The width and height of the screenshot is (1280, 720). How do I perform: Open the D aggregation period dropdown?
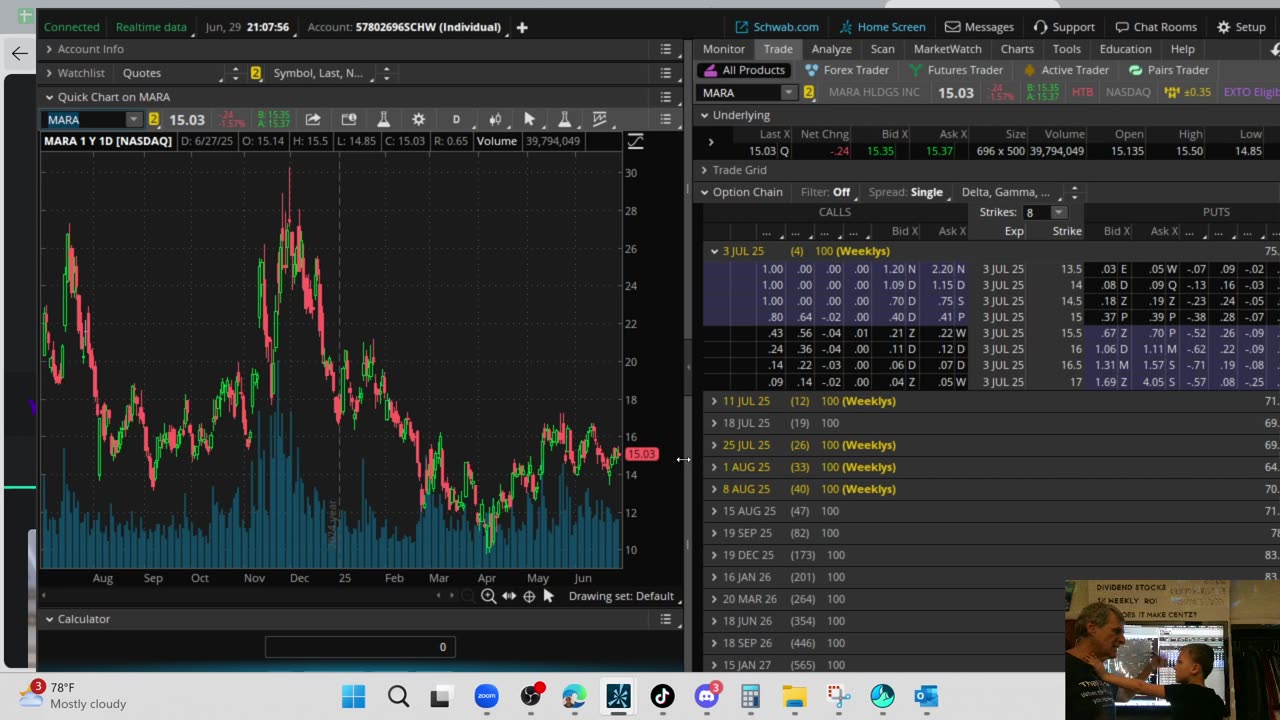pyautogui.click(x=456, y=120)
